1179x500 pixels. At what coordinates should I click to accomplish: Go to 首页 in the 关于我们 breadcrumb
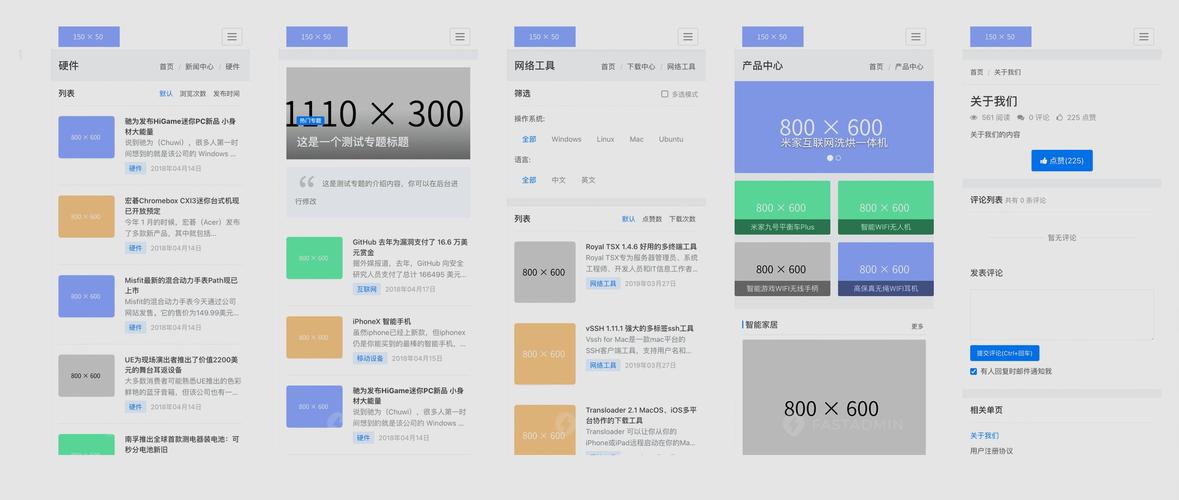977,73
